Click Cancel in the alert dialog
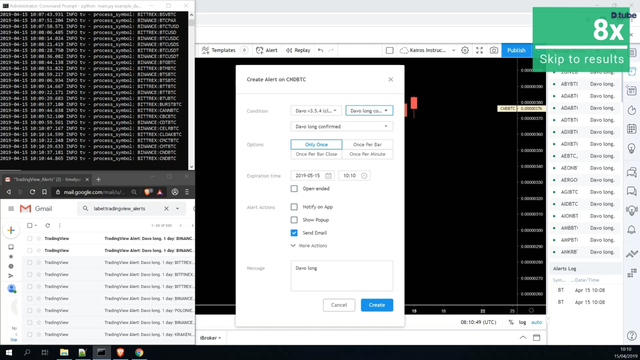The image size is (640, 360). (x=339, y=305)
